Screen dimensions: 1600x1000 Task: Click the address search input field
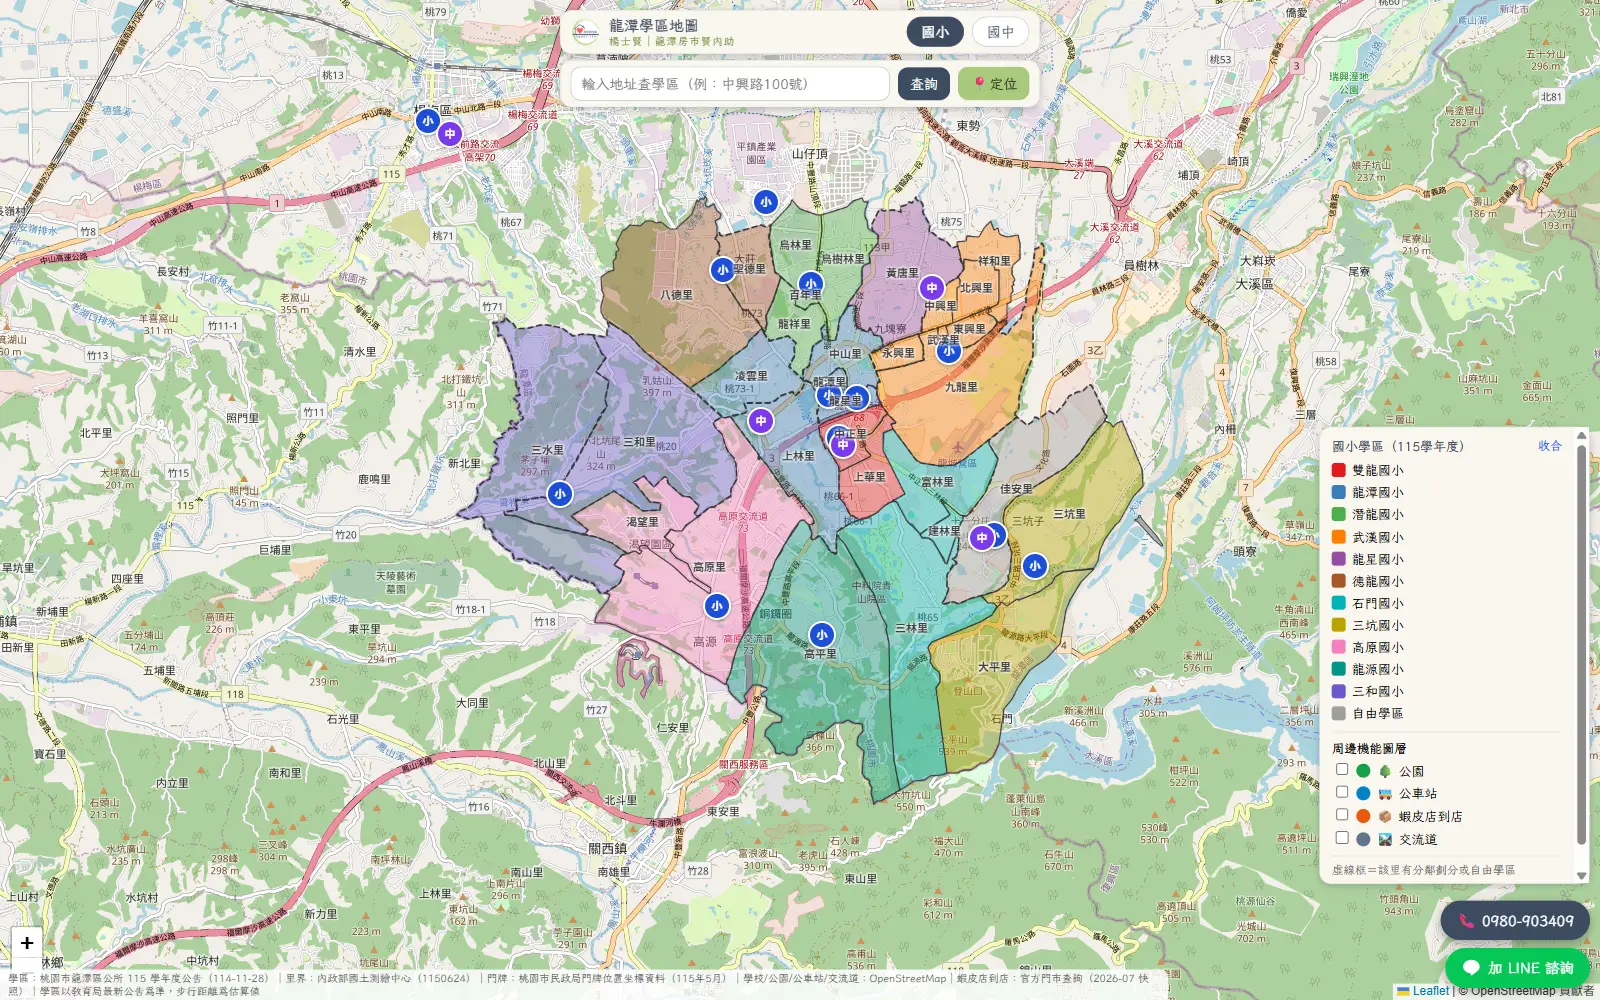pos(730,84)
